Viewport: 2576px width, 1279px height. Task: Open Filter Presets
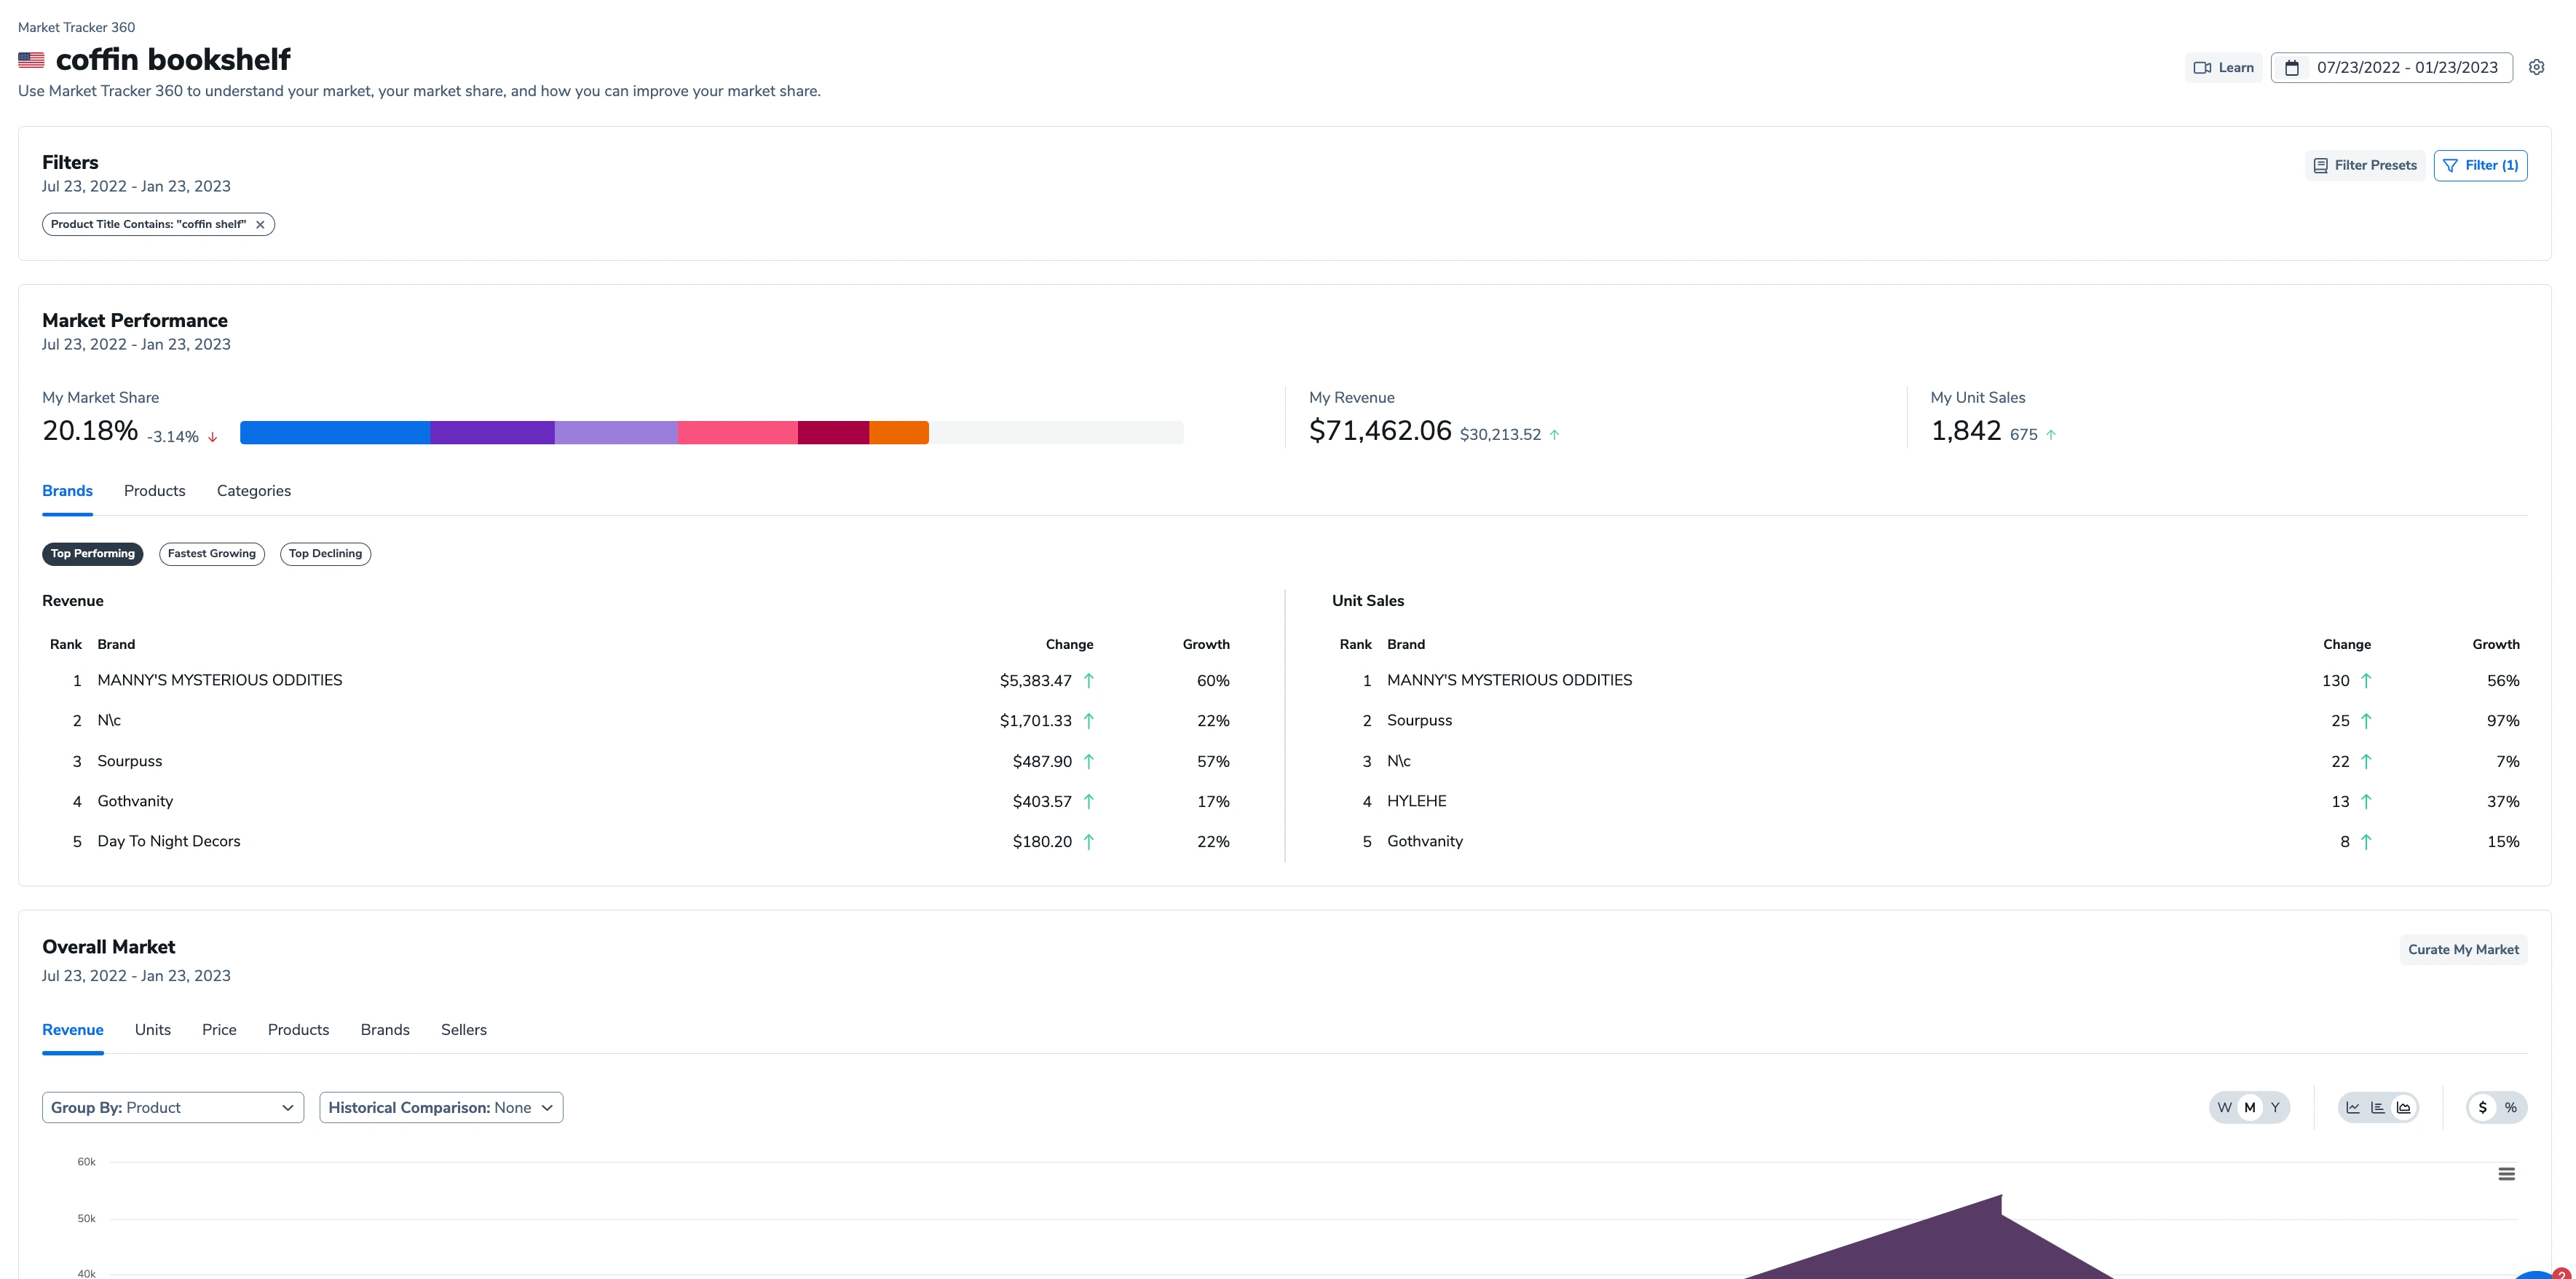(2365, 165)
